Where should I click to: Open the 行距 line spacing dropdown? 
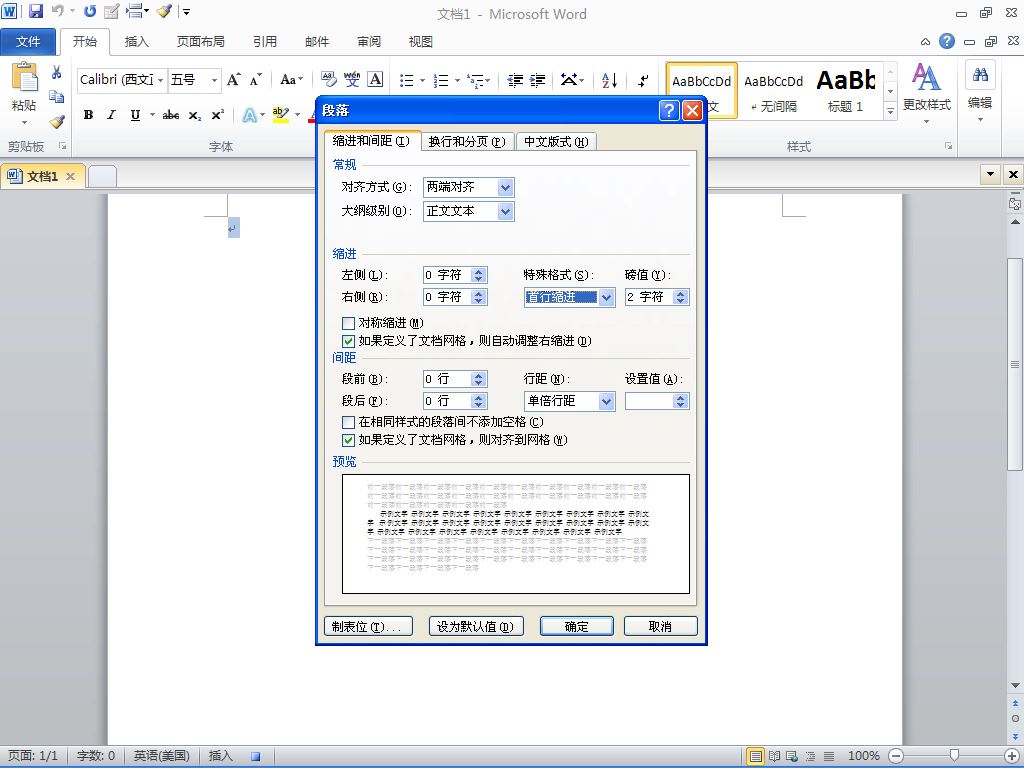pos(606,401)
